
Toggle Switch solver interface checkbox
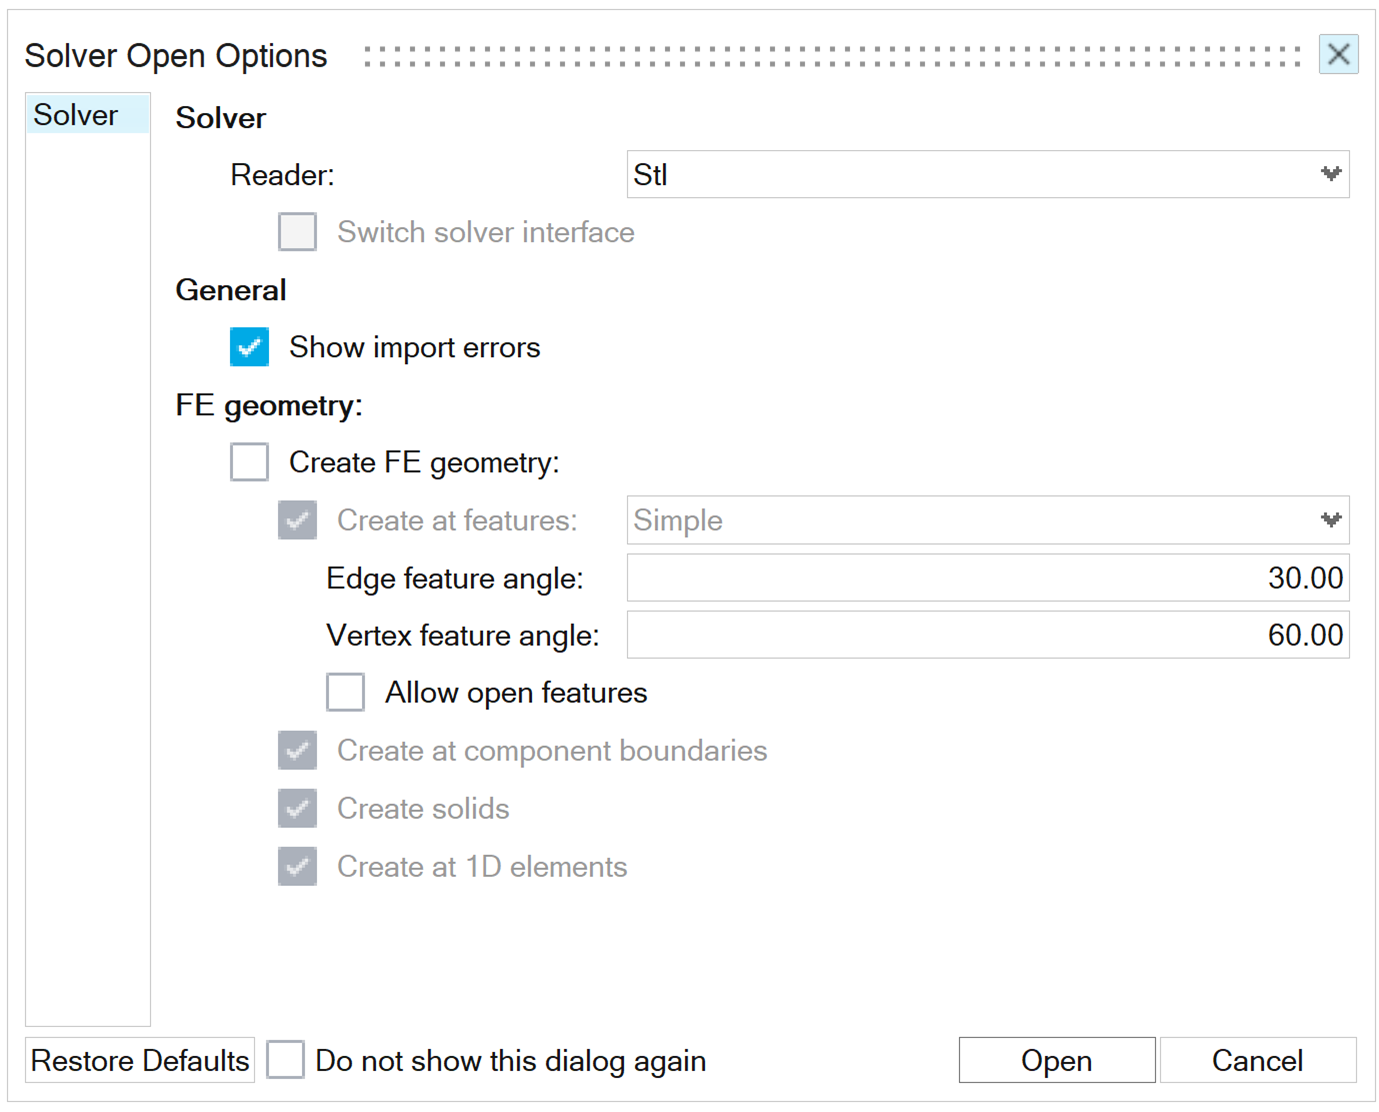pos(298,232)
